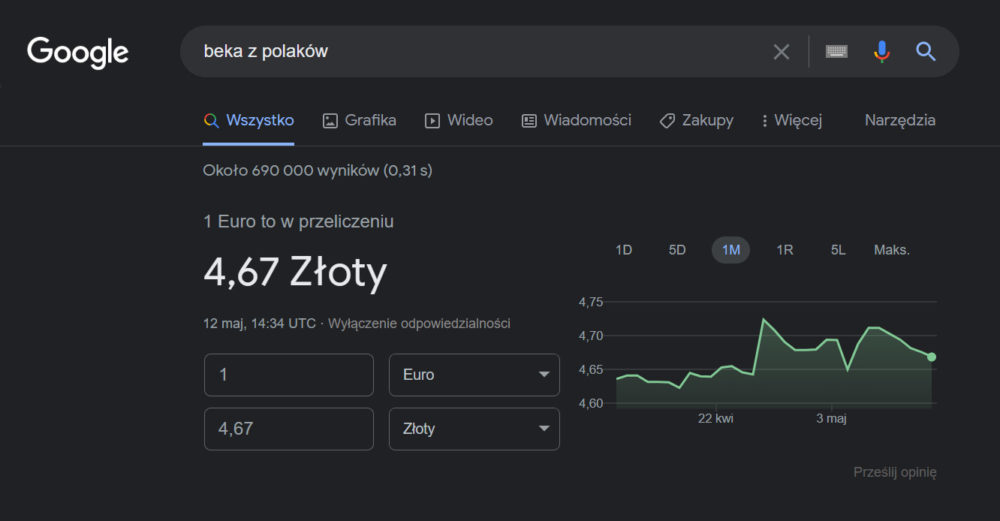Click the 1 Euro to w przeliczeniu text
Viewport: 1000px width, 521px height.
click(x=298, y=222)
